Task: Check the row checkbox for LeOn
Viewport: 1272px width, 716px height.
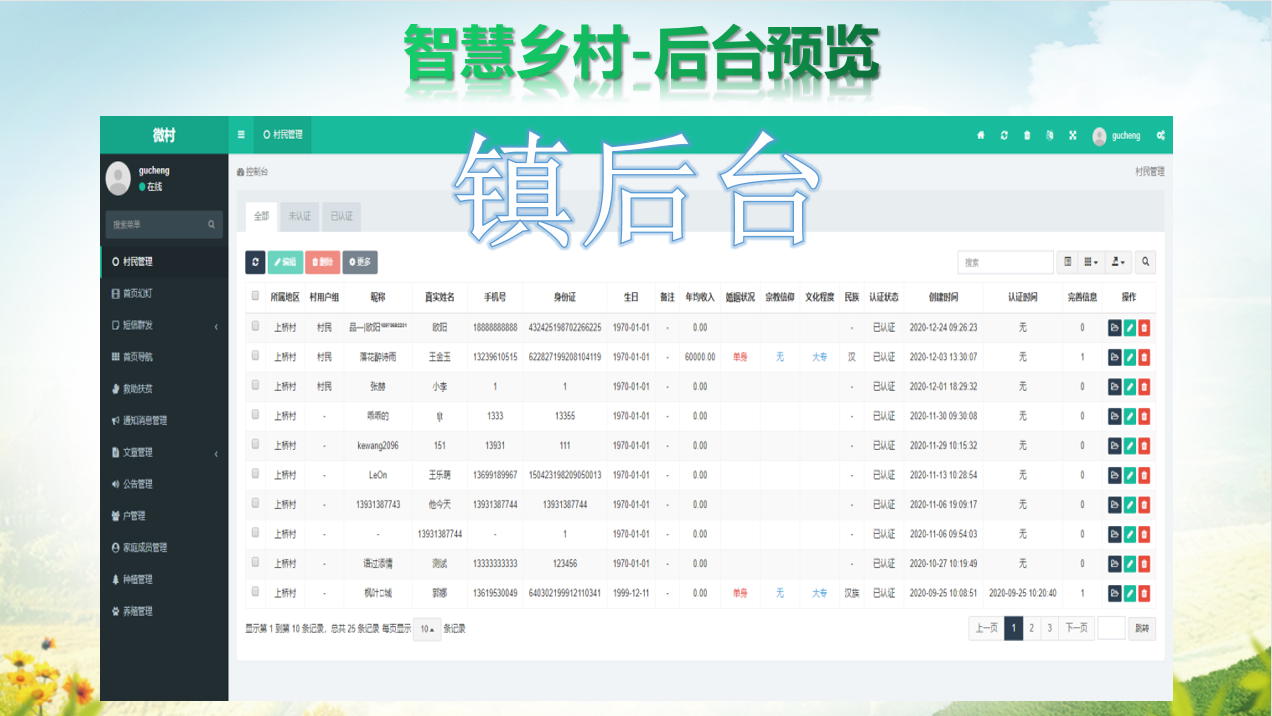Action: click(x=256, y=474)
